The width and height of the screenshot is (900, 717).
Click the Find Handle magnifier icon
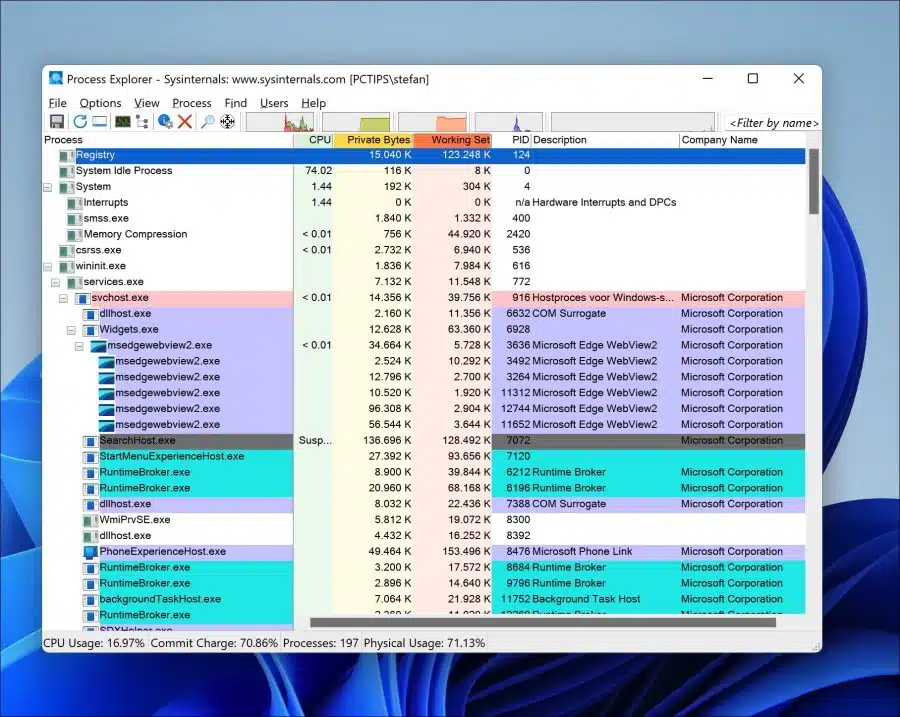point(207,122)
